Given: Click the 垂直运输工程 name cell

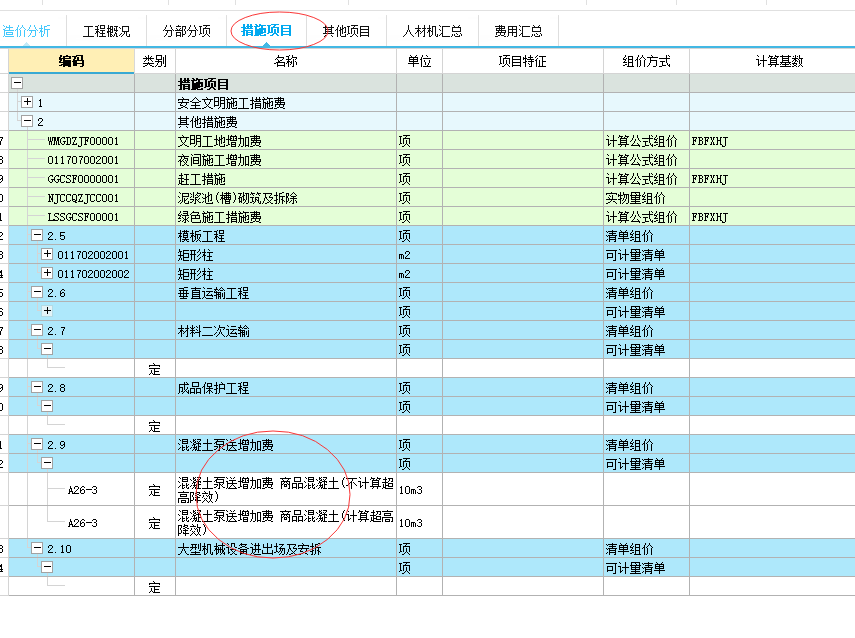Looking at the screenshot, I should click(286, 293).
